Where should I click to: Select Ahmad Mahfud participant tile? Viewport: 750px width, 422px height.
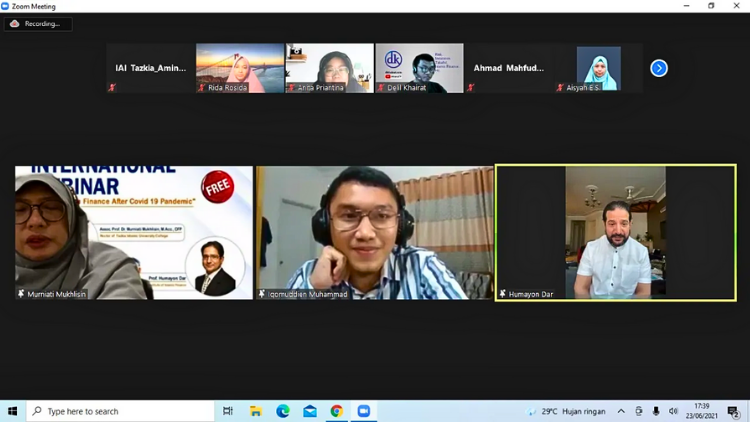point(509,68)
